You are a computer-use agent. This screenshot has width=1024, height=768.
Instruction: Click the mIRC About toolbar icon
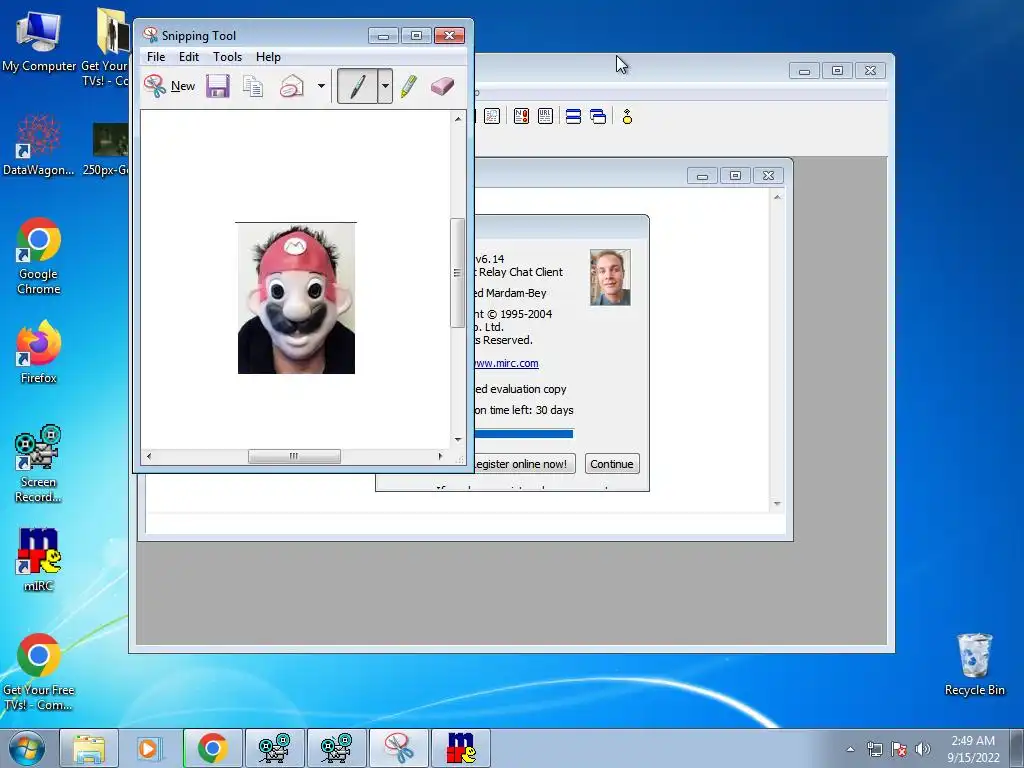[x=627, y=116]
